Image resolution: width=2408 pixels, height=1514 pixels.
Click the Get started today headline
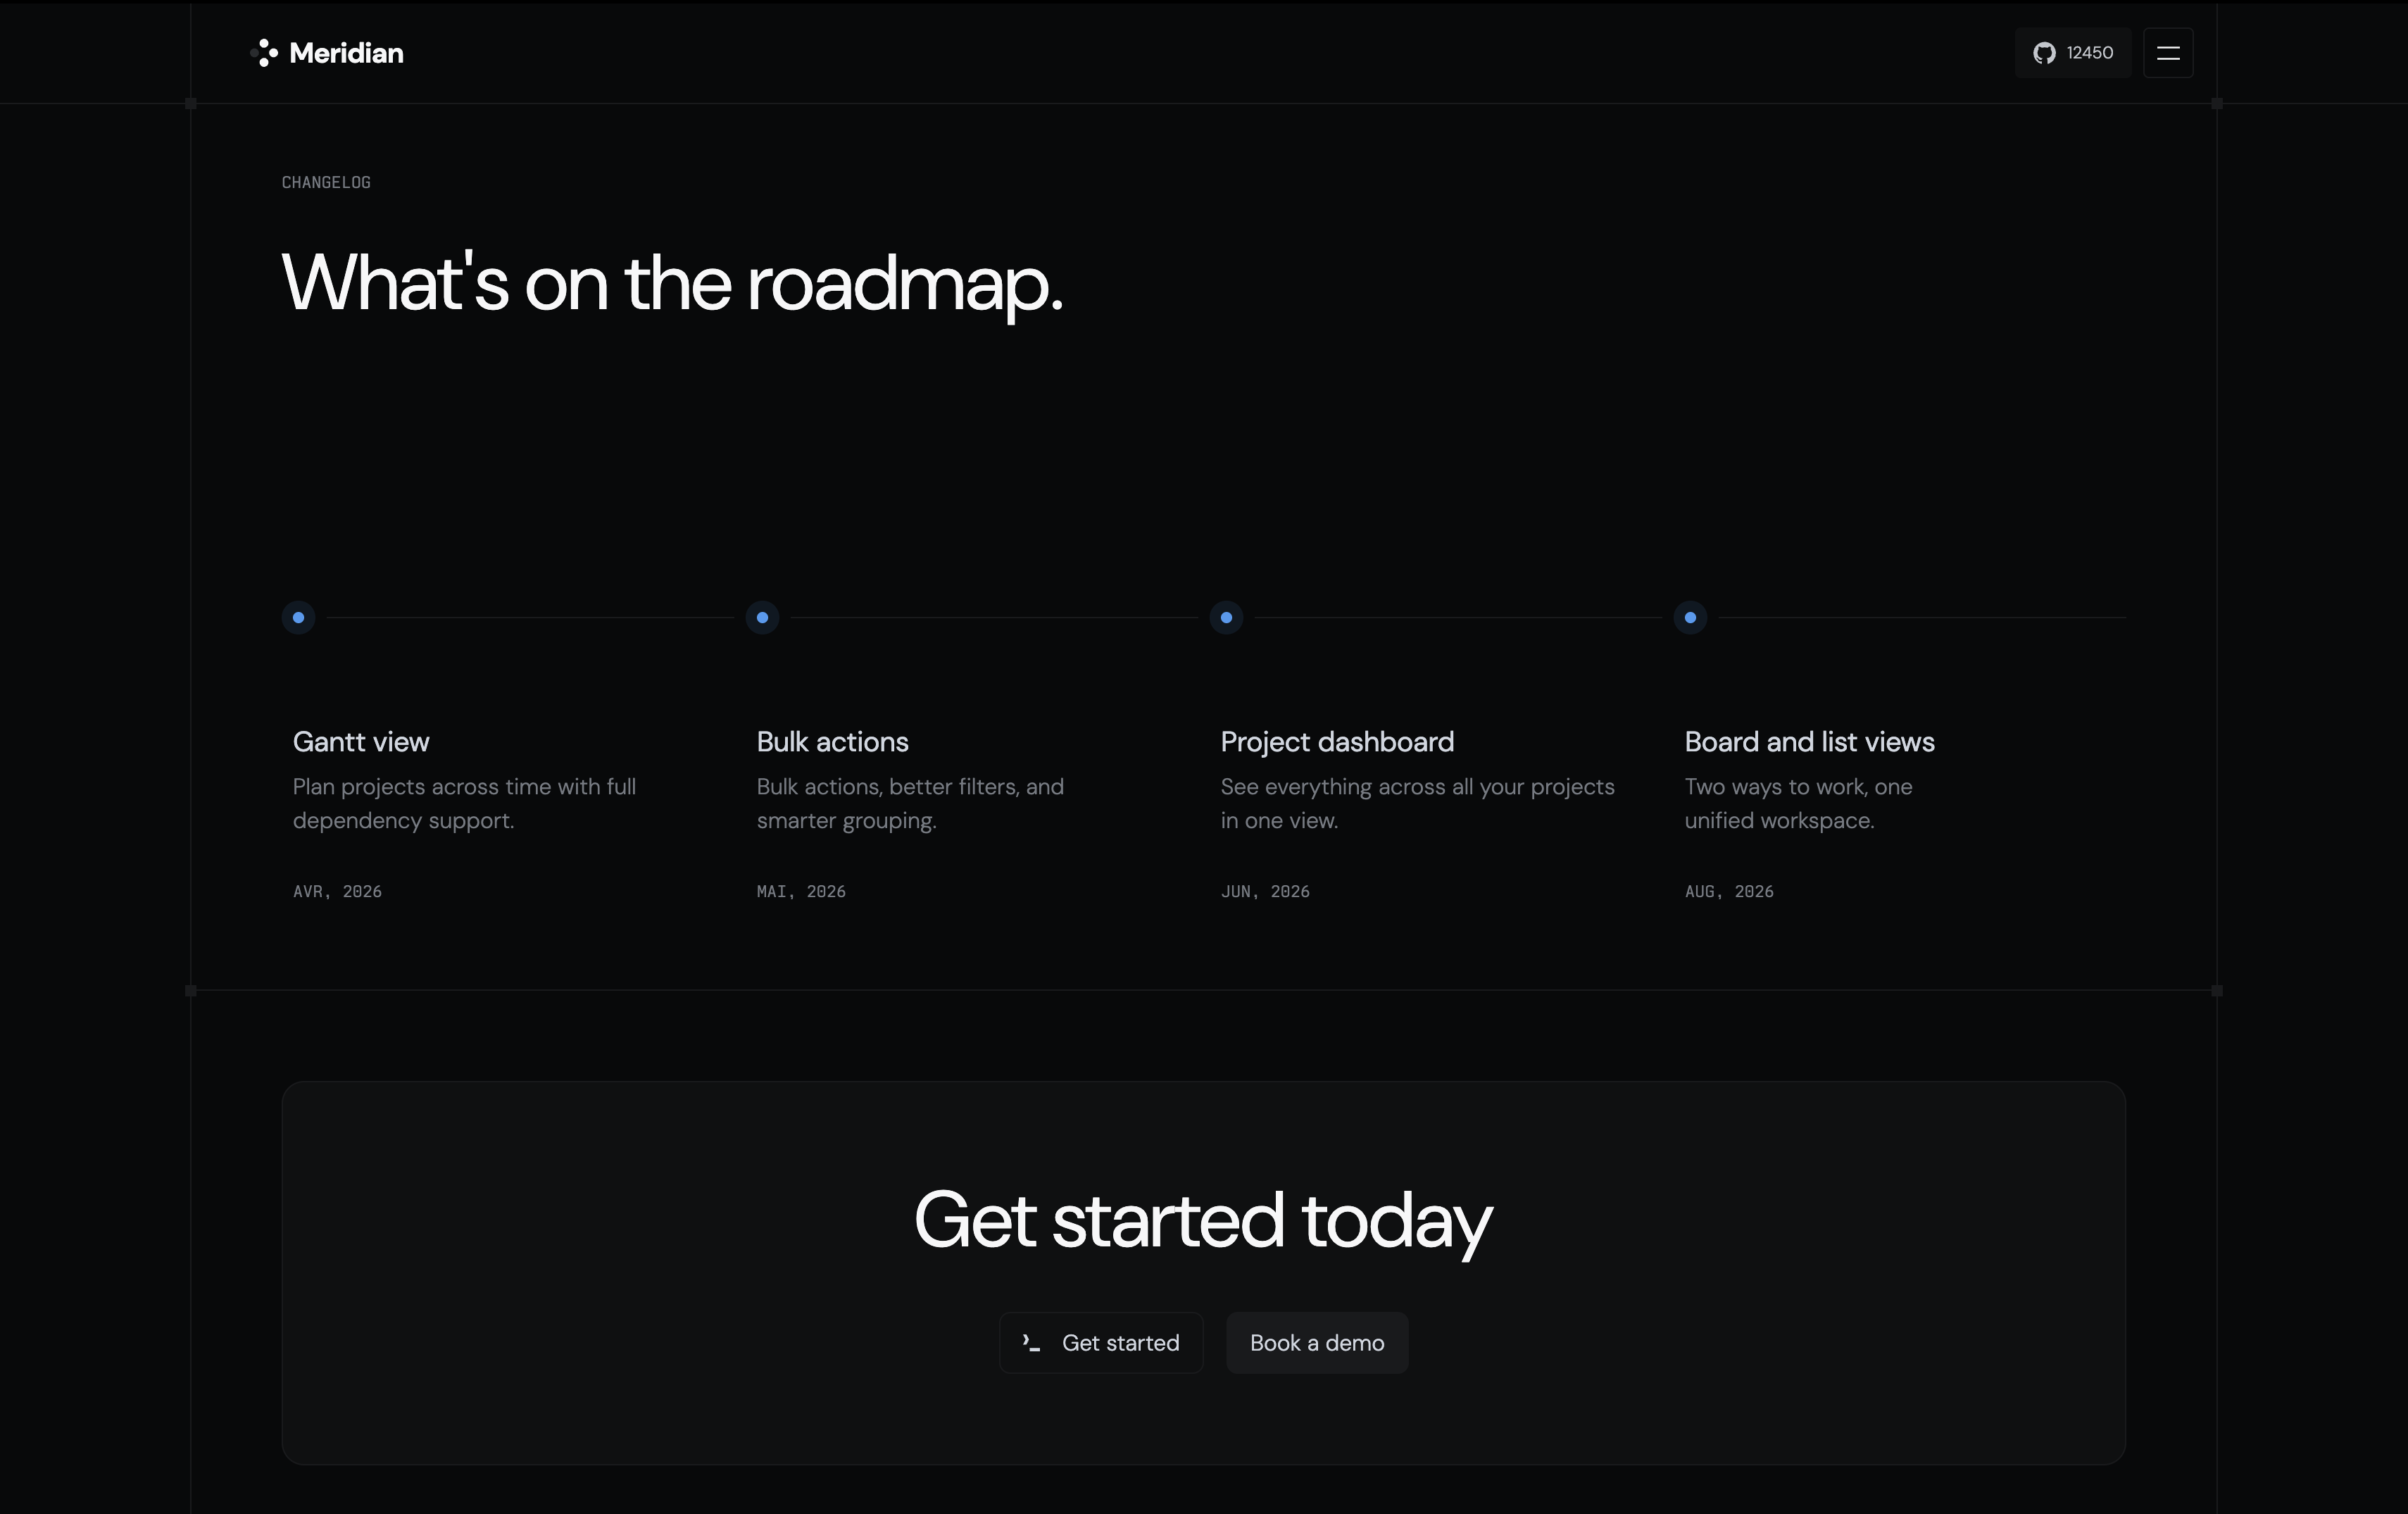(x=1203, y=1221)
